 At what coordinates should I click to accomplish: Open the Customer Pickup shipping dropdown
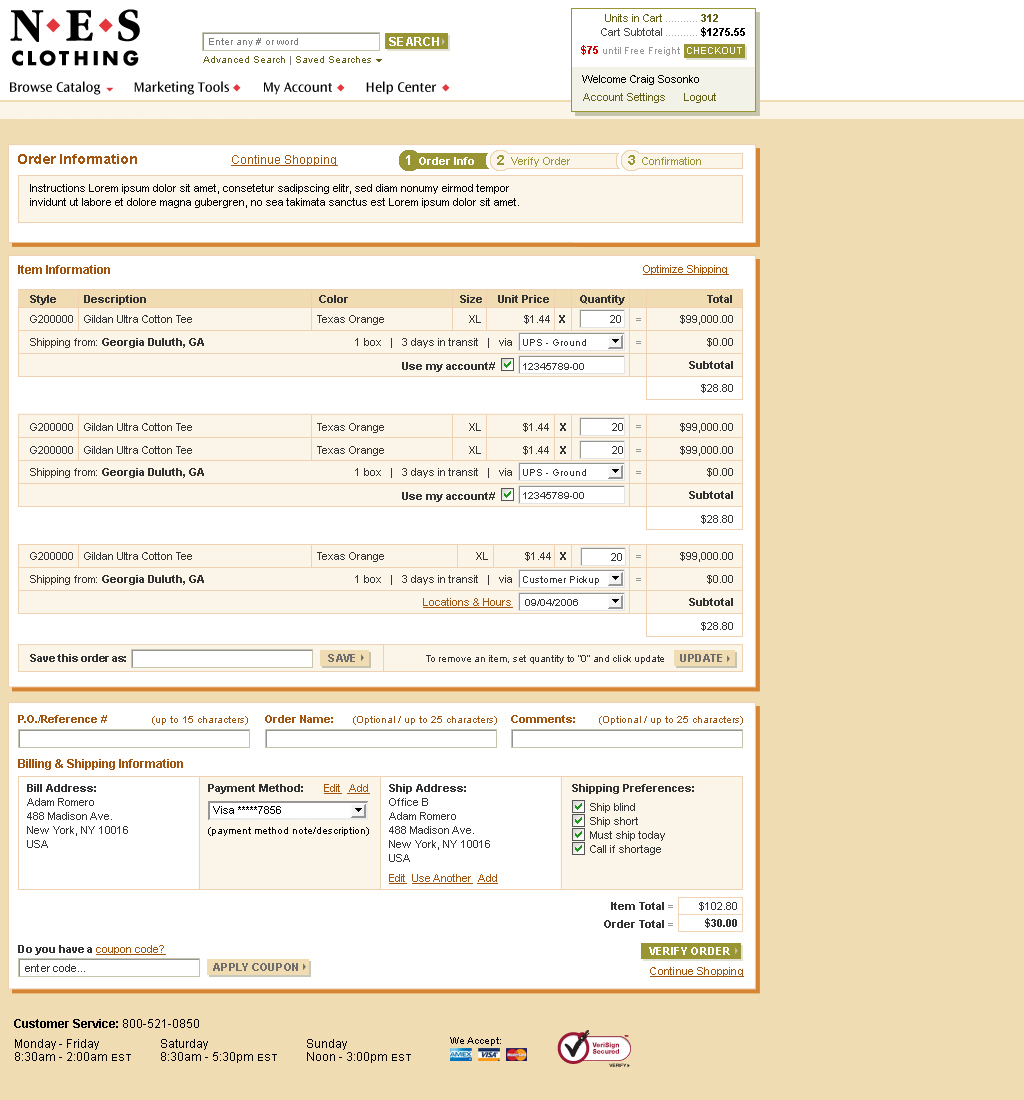(571, 579)
